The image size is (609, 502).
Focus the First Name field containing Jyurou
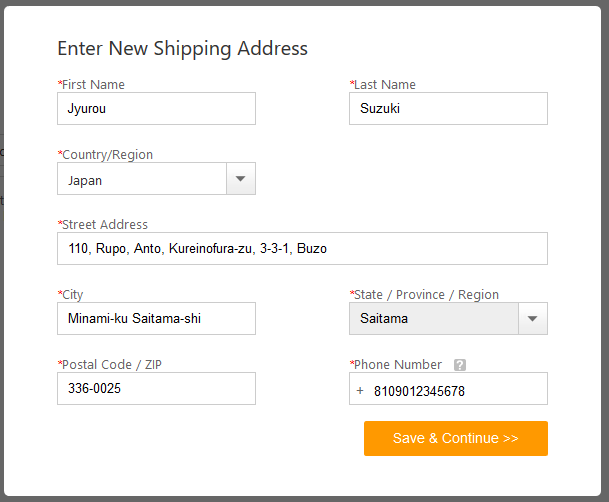(x=156, y=109)
